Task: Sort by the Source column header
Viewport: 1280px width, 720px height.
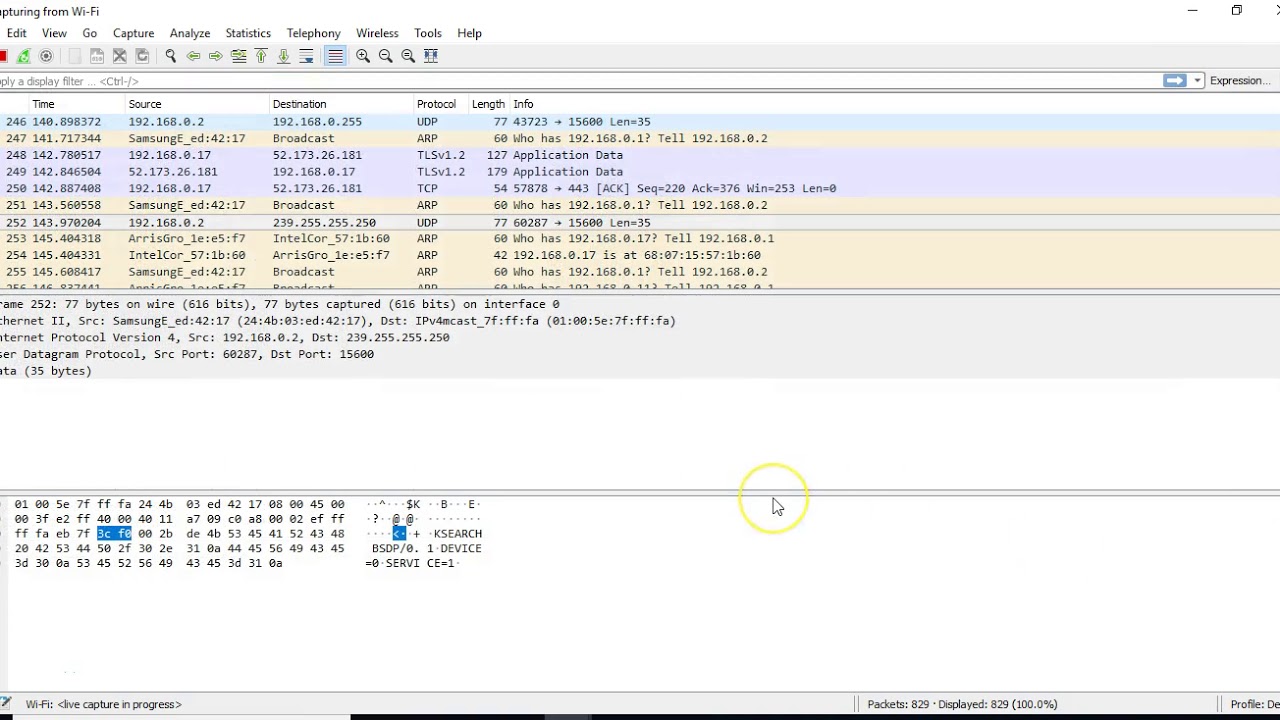Action: (196, 104)
